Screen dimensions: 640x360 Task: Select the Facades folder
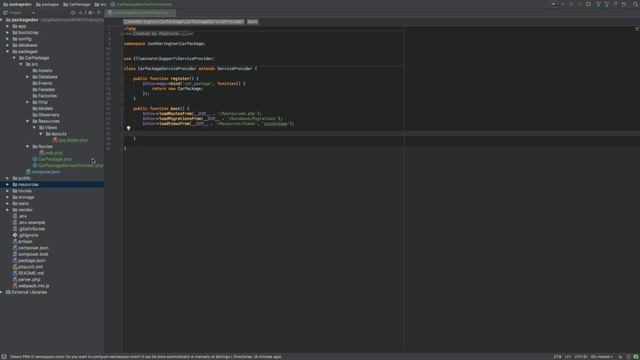44,90
